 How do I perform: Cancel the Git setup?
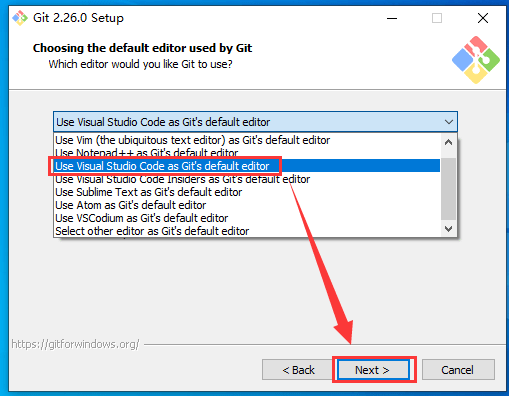pyautogui.click(x=458, y=370)
